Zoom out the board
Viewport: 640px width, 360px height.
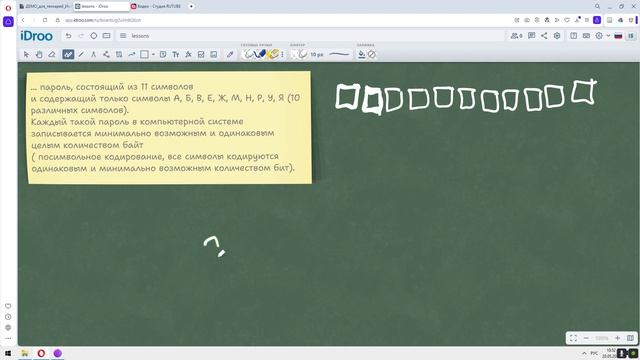pos(586,338)
